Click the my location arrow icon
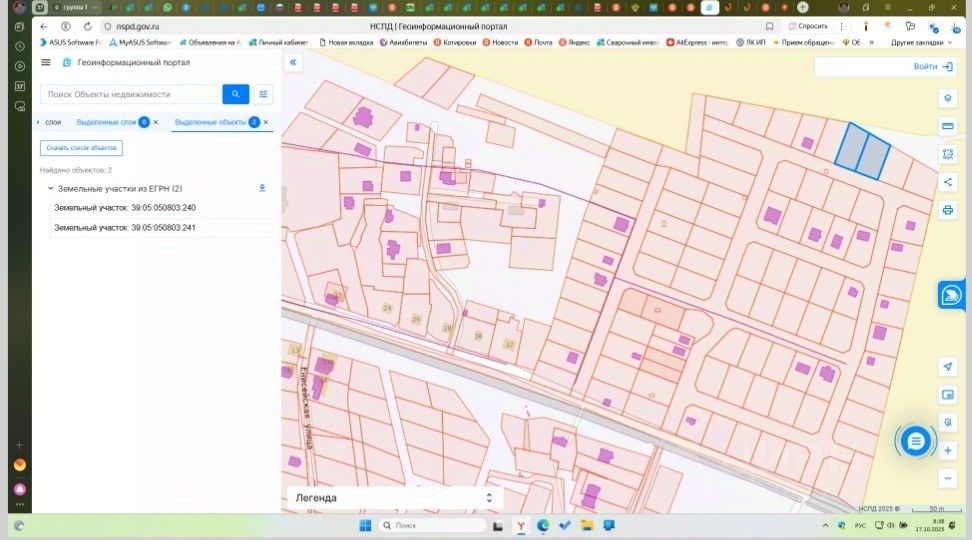The image size is (972, 540). (947, 367)
